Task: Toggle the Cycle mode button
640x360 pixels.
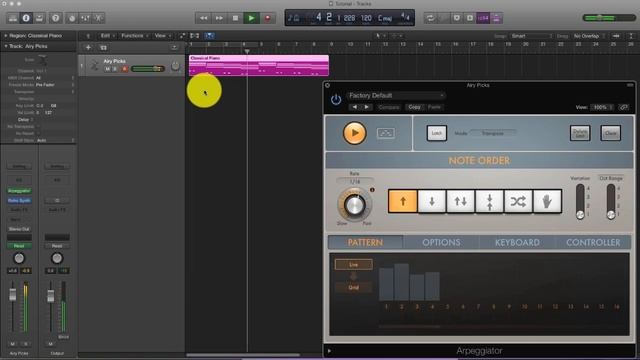Action: [430, 18]
